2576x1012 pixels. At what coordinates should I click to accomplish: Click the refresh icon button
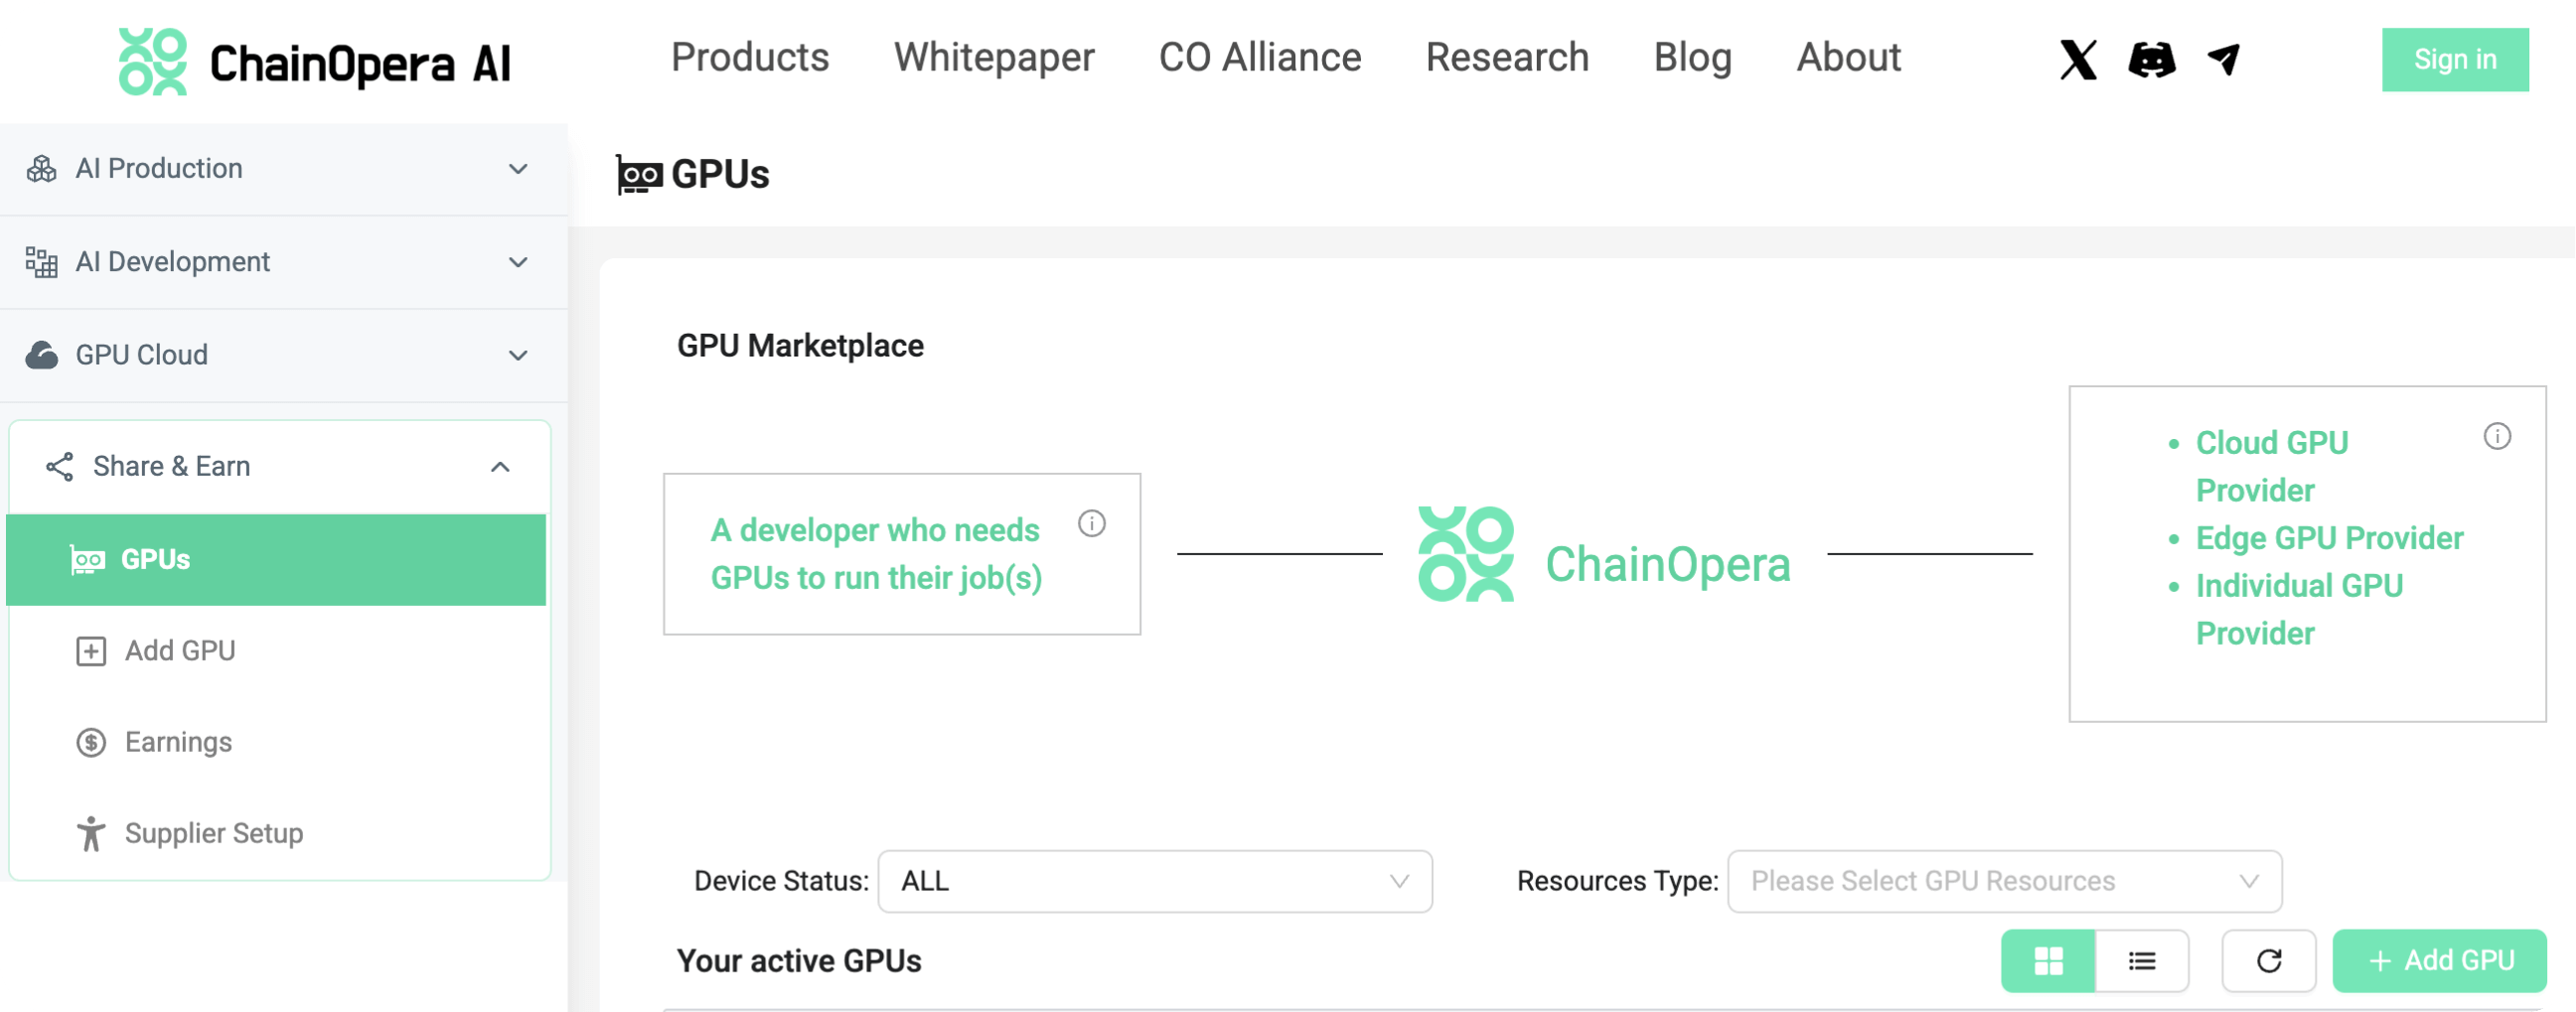pos(2269,961)
